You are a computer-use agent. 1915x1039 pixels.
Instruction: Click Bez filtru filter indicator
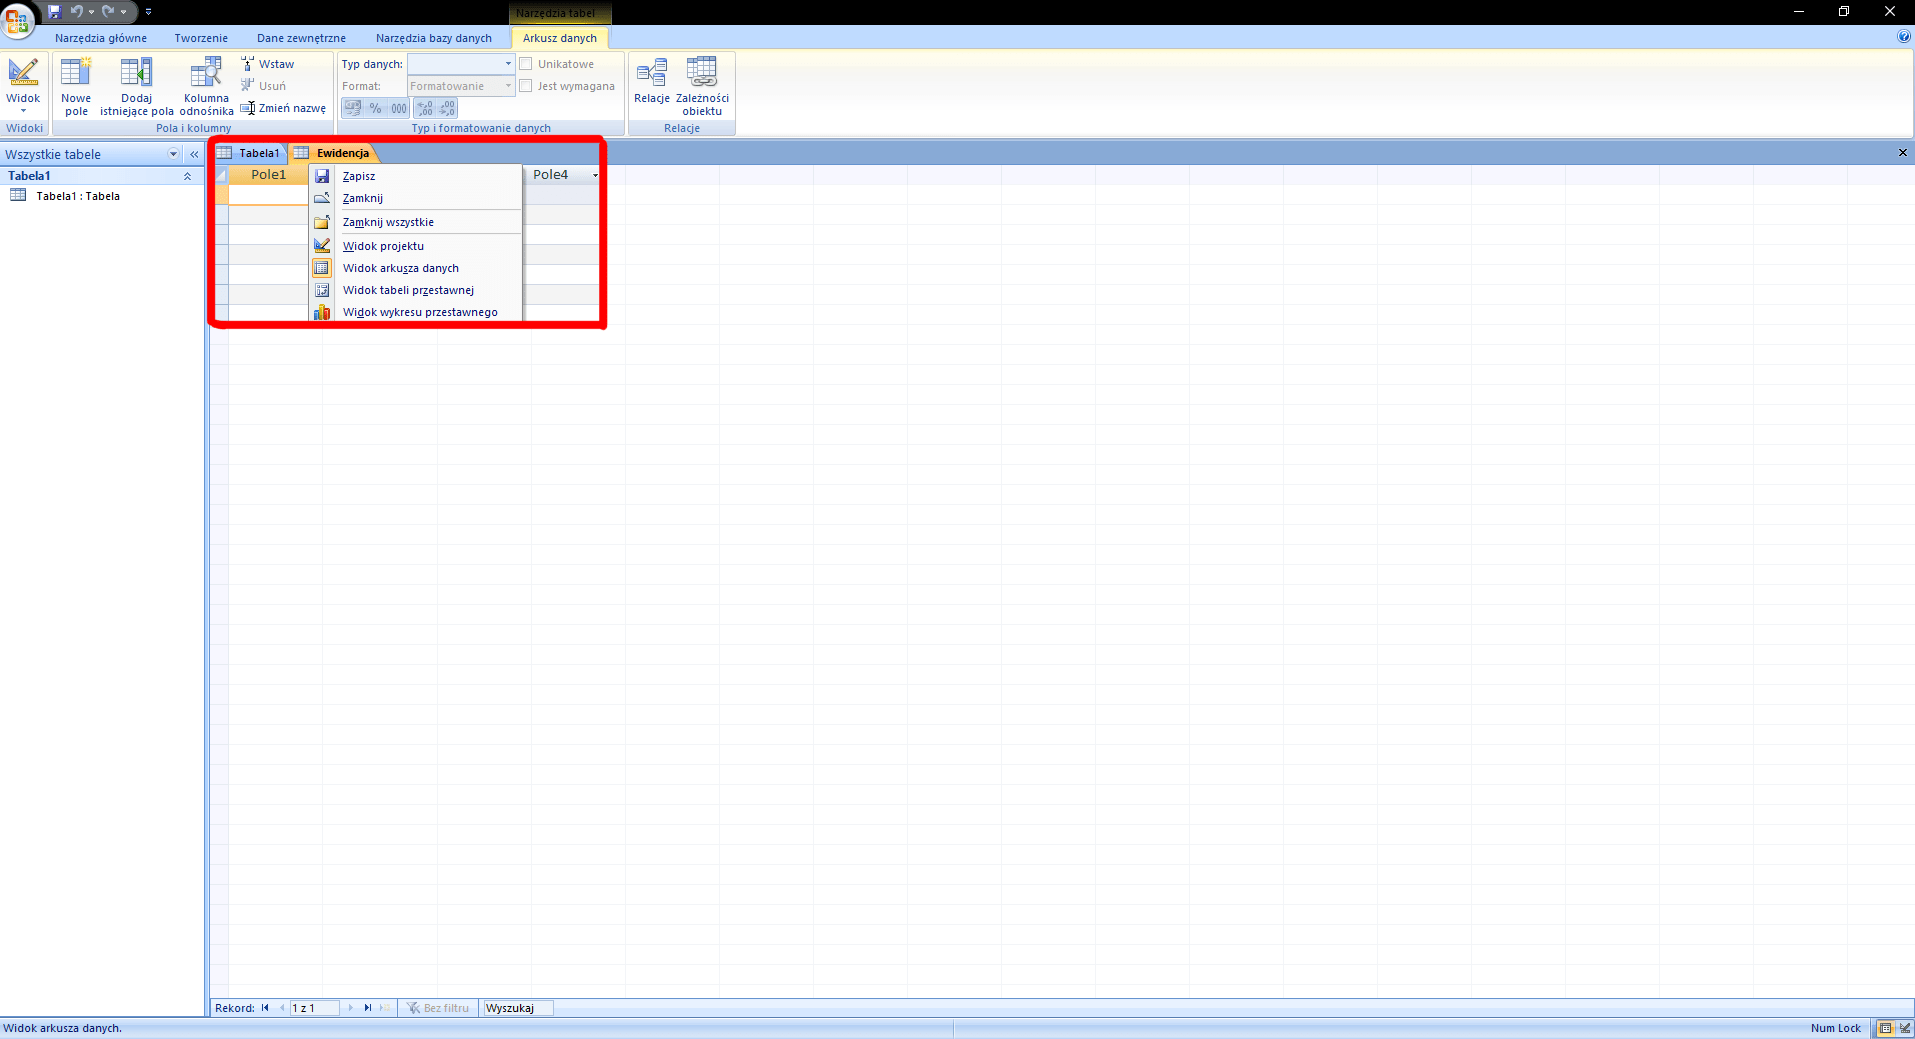point(438,1008)
